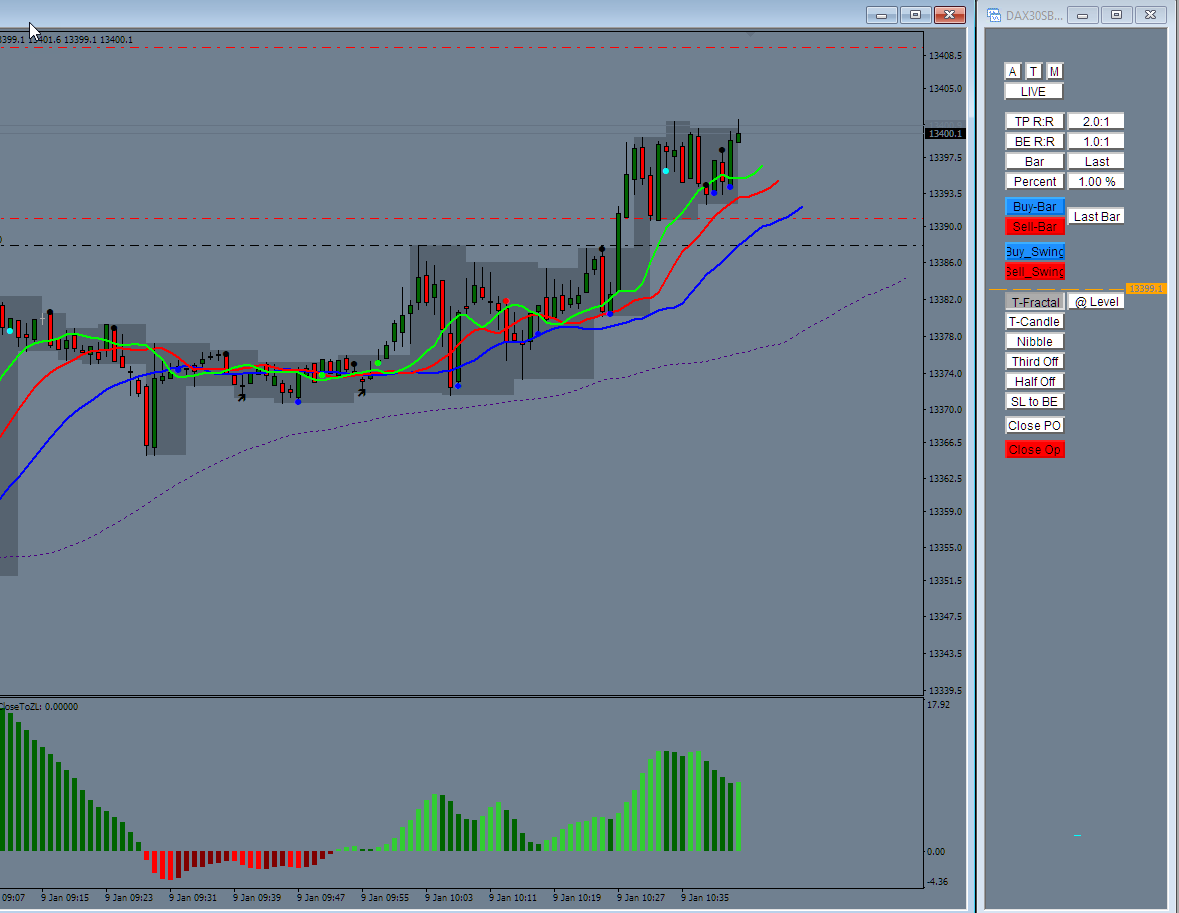
Task: Click the Percent label button
Action: coord(1035,181)
